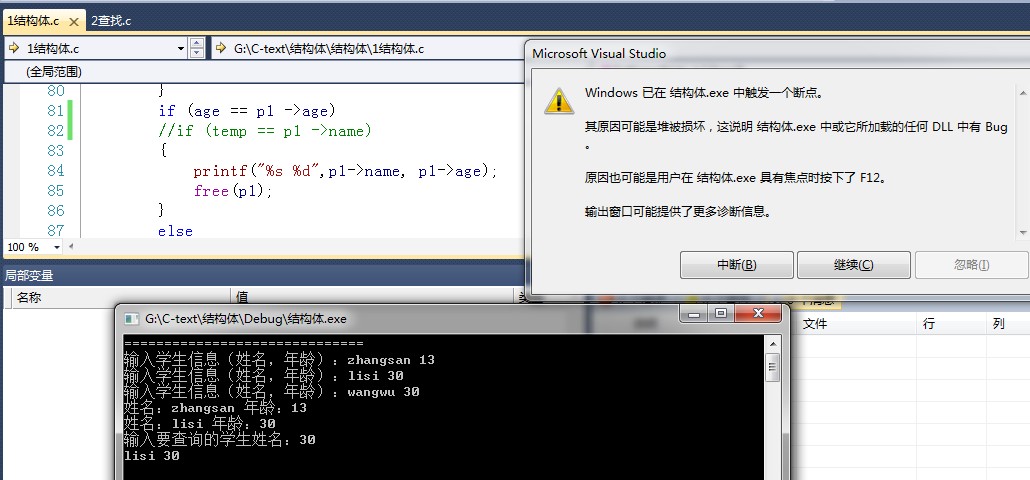Open the (全局范围) scope dropdown
The image size is (1030, 480).
coord(264,72)
